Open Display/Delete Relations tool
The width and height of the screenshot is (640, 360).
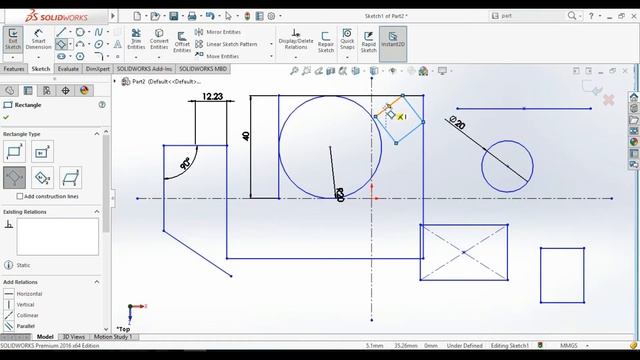[x=296, y=40]
